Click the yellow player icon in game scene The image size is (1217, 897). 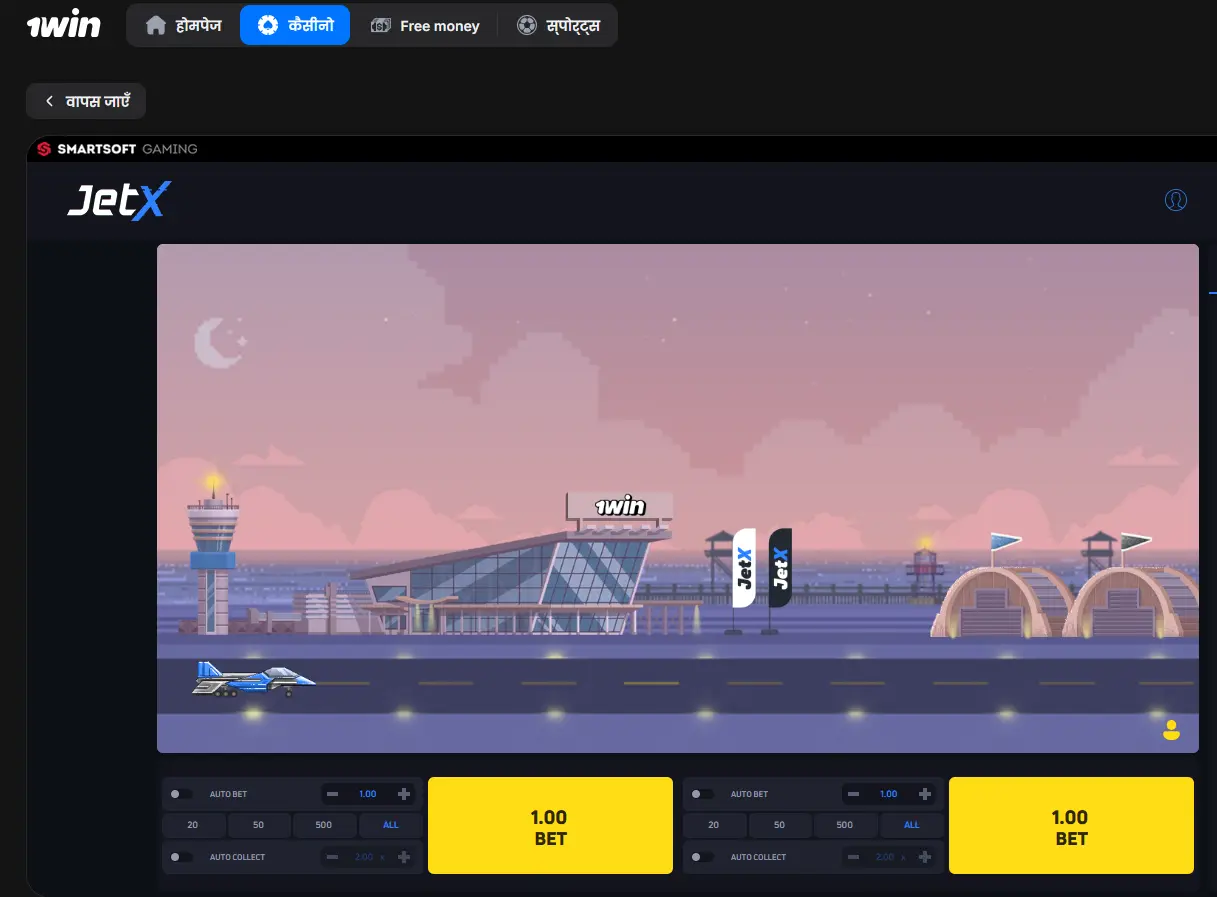tap(1171, 730)
